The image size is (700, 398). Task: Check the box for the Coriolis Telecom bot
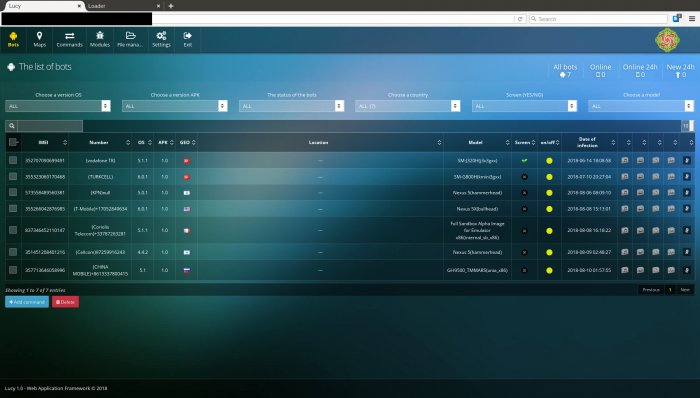coord(13,230)
